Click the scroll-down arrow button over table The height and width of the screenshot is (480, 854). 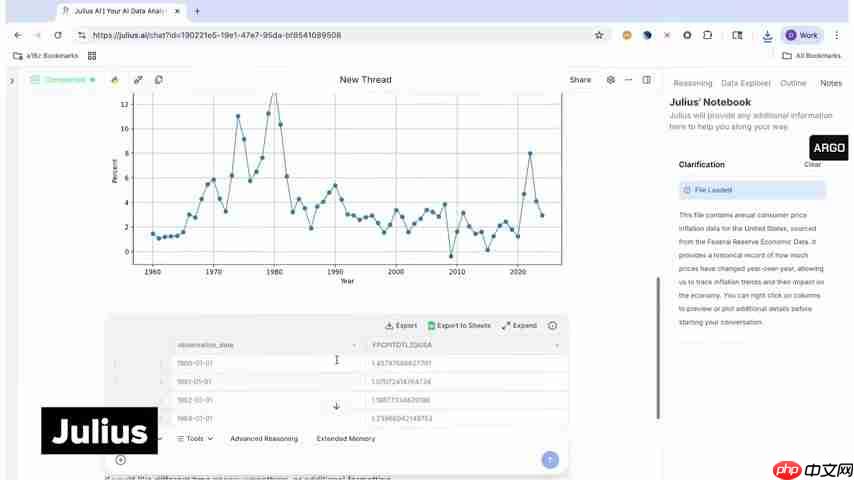[336, 406]
